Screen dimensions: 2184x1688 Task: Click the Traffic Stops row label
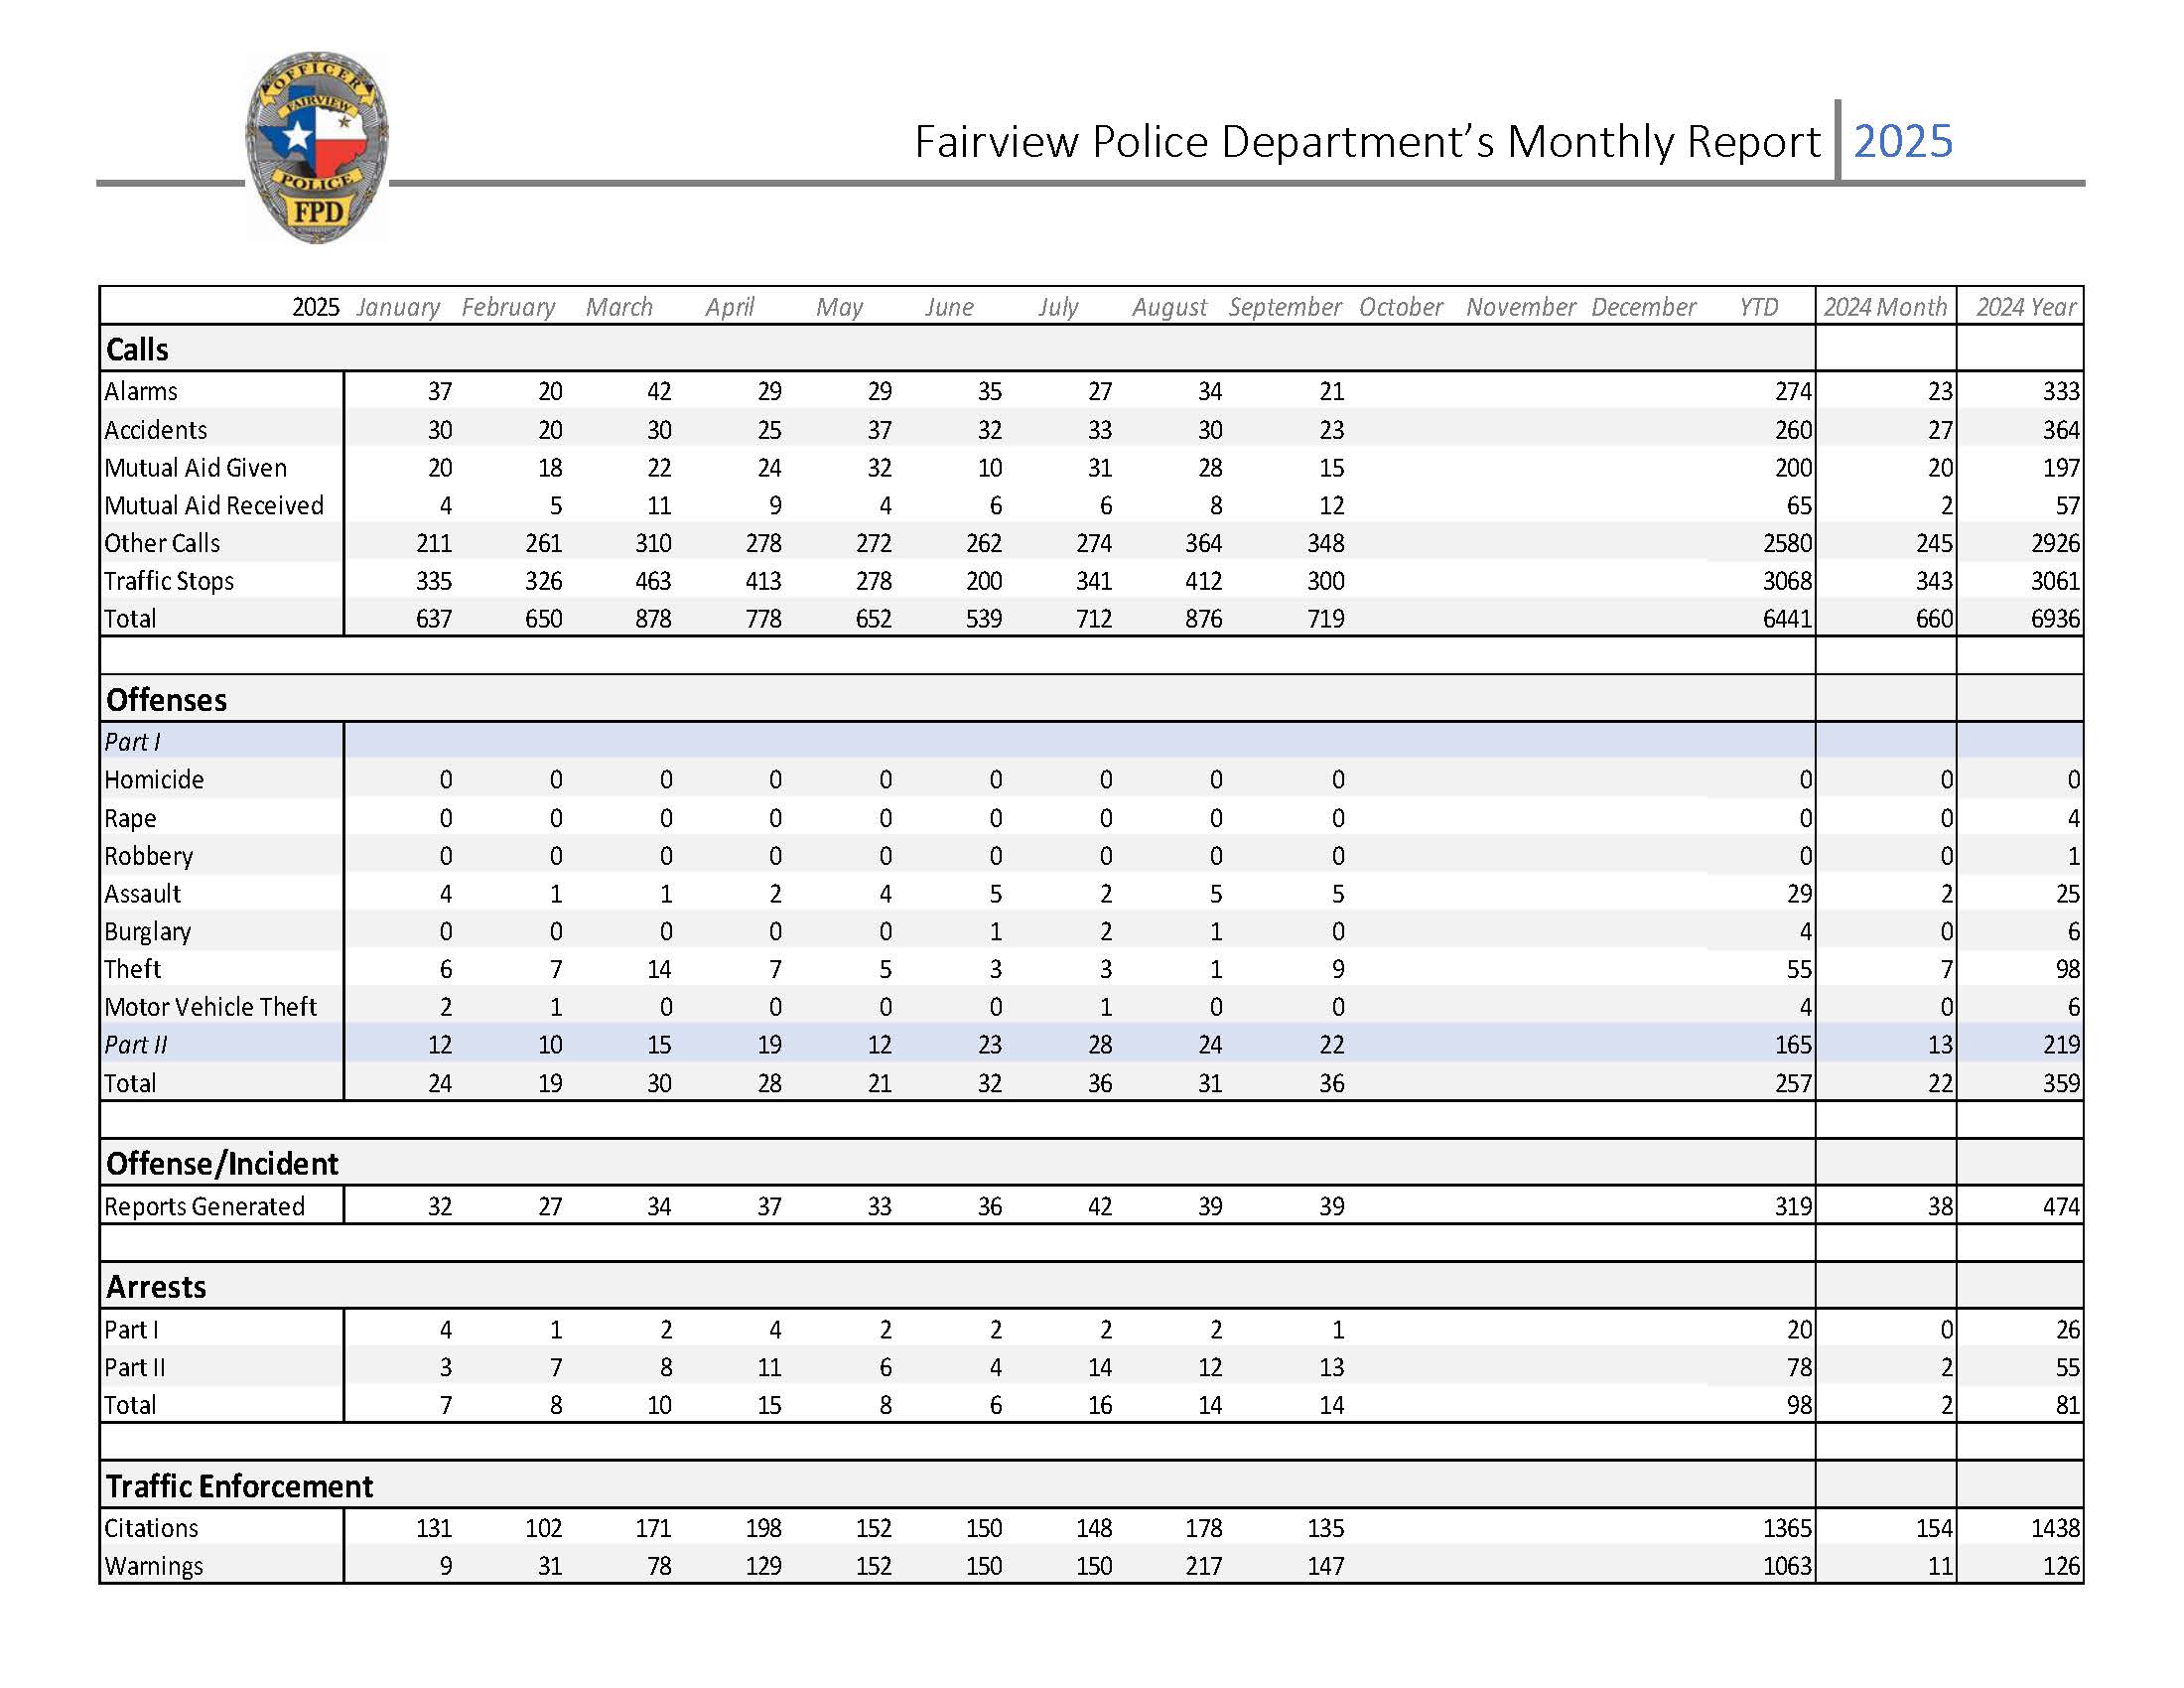pyautogui.click(x=170, y=581)
